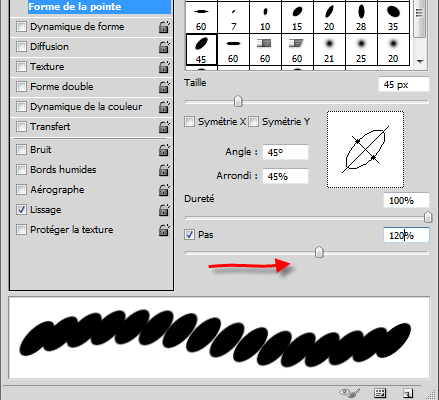439x400 pixels.
Task: Click lock icon next to Diffusion
Action: pyautogui.click(x=164, y=47)
